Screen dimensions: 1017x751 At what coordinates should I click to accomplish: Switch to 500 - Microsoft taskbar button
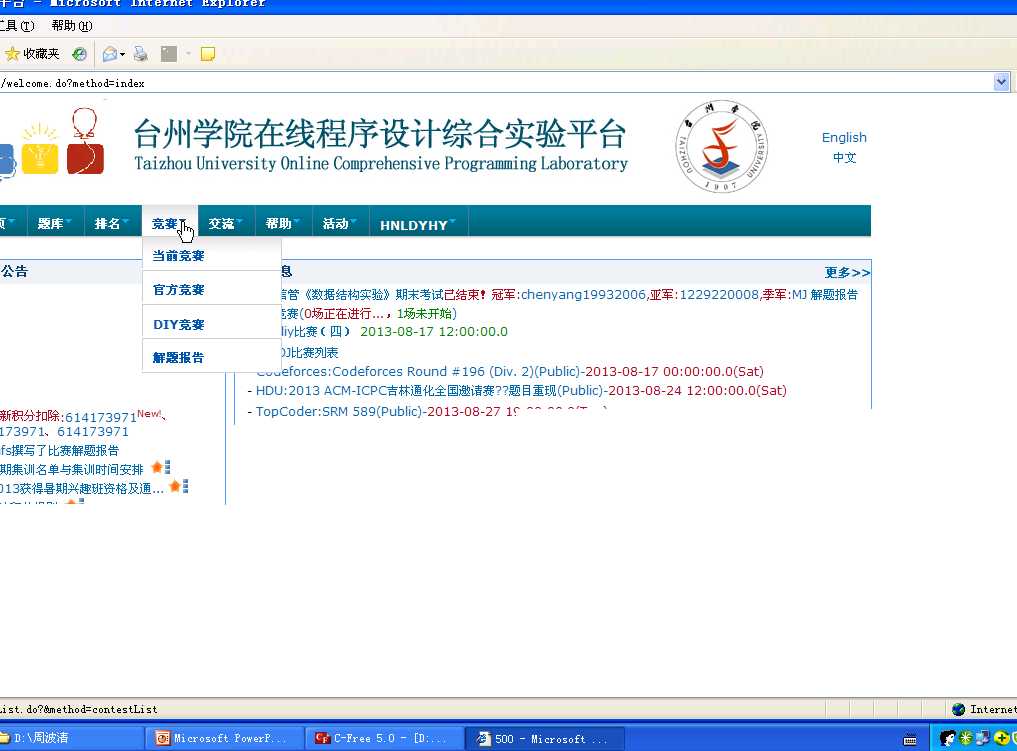coord(545,738)
